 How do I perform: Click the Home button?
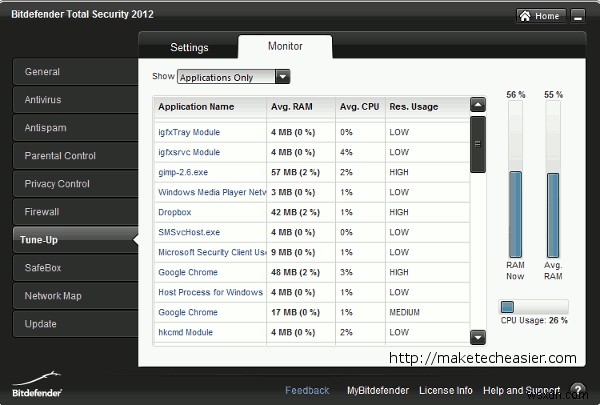pyautogui.click(x=541, y=16)
